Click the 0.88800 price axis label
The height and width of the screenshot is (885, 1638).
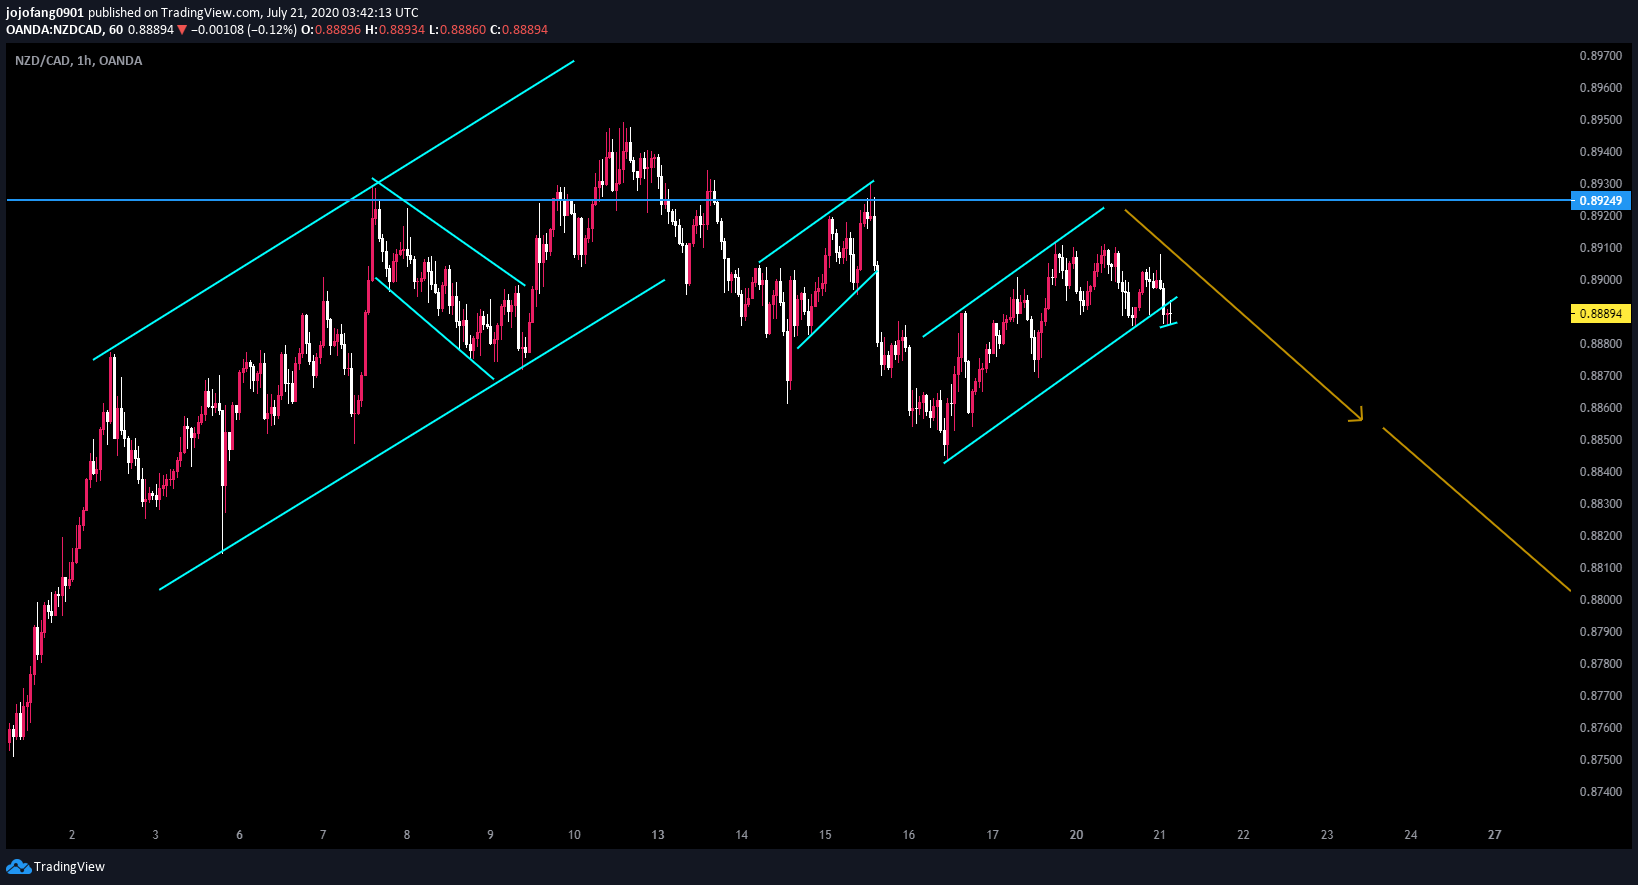click(x=1600, y=344)
